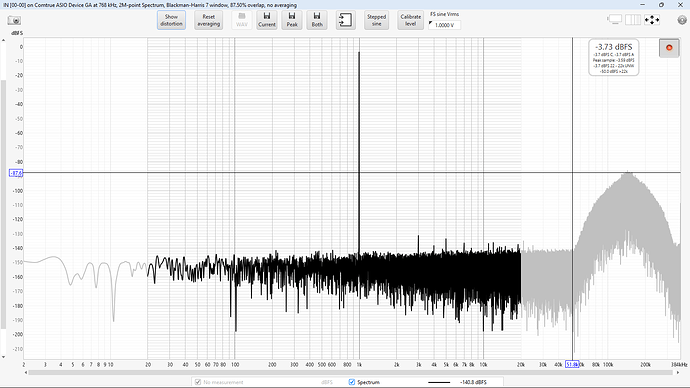Click the greyed WAV save icon
The image size is (690, 388).
tap(242, 20)
